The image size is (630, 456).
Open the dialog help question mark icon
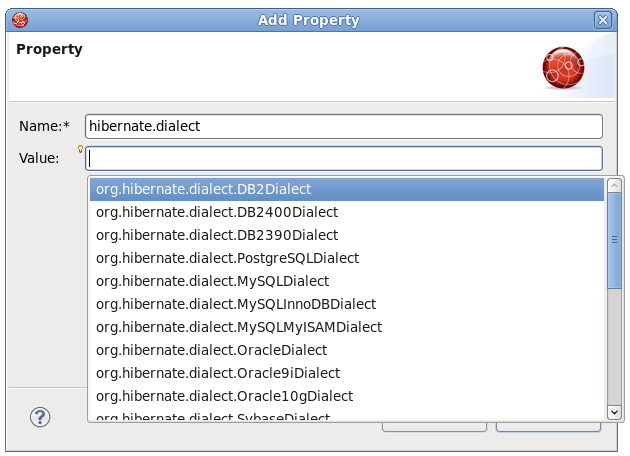41,417
